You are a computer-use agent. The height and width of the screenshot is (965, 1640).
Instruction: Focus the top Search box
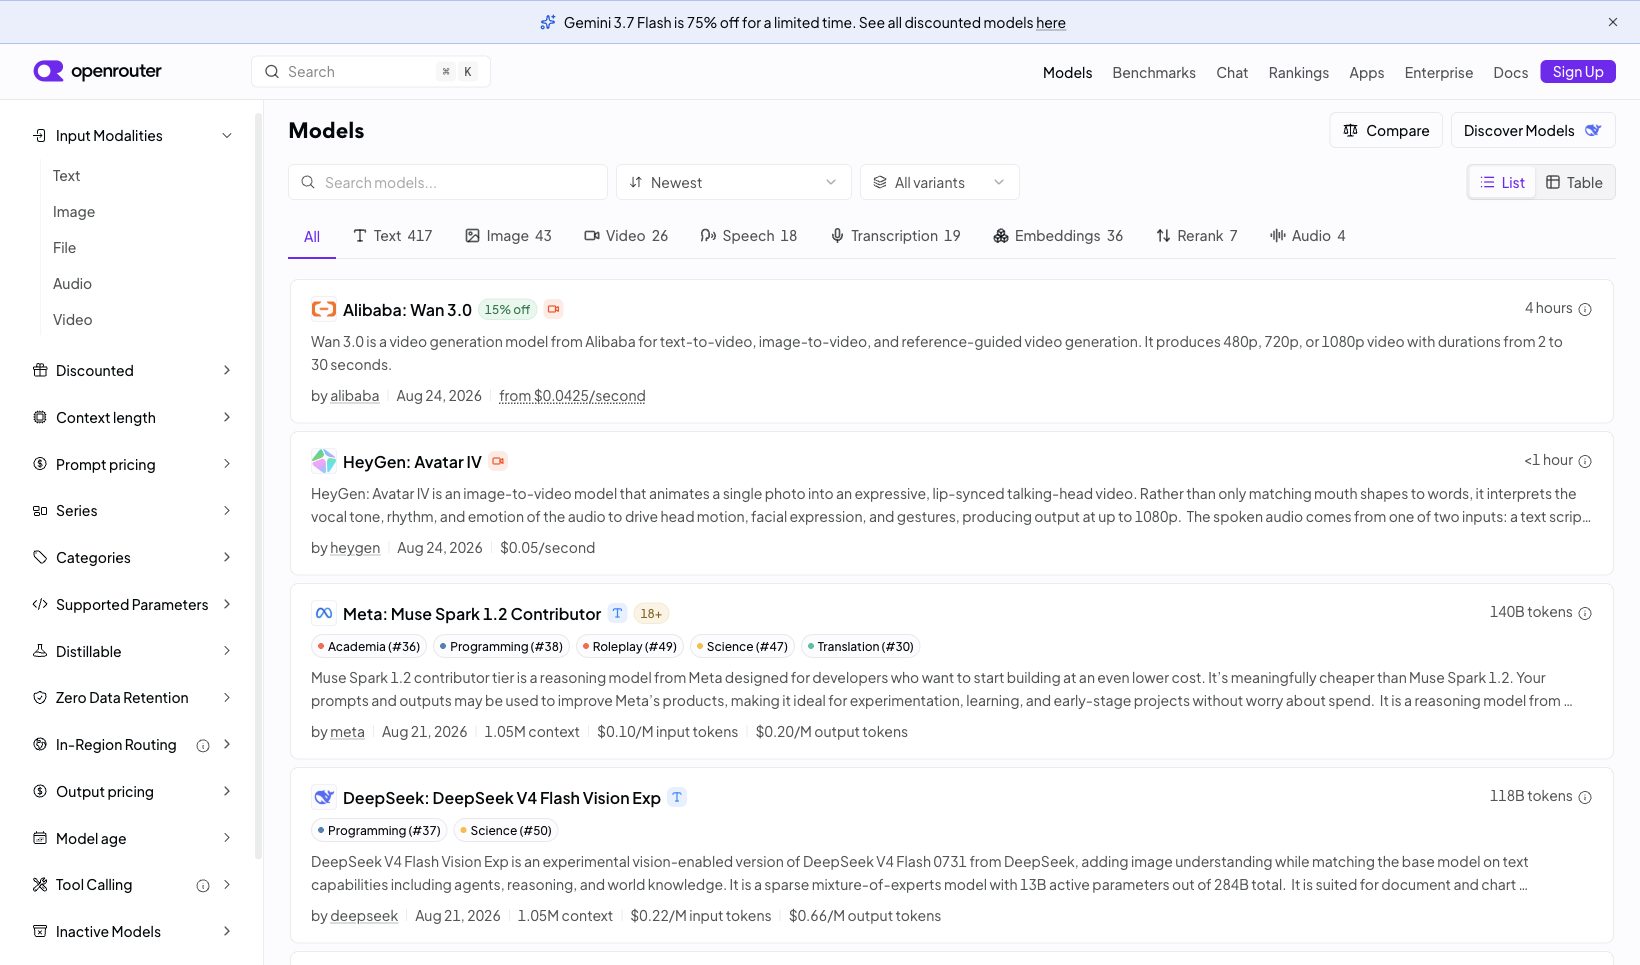(370, 71)
